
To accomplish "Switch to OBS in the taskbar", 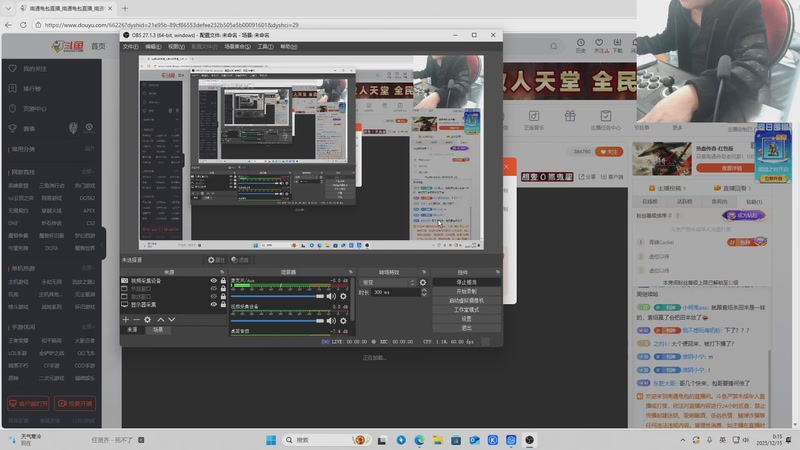I will (530, 440).
